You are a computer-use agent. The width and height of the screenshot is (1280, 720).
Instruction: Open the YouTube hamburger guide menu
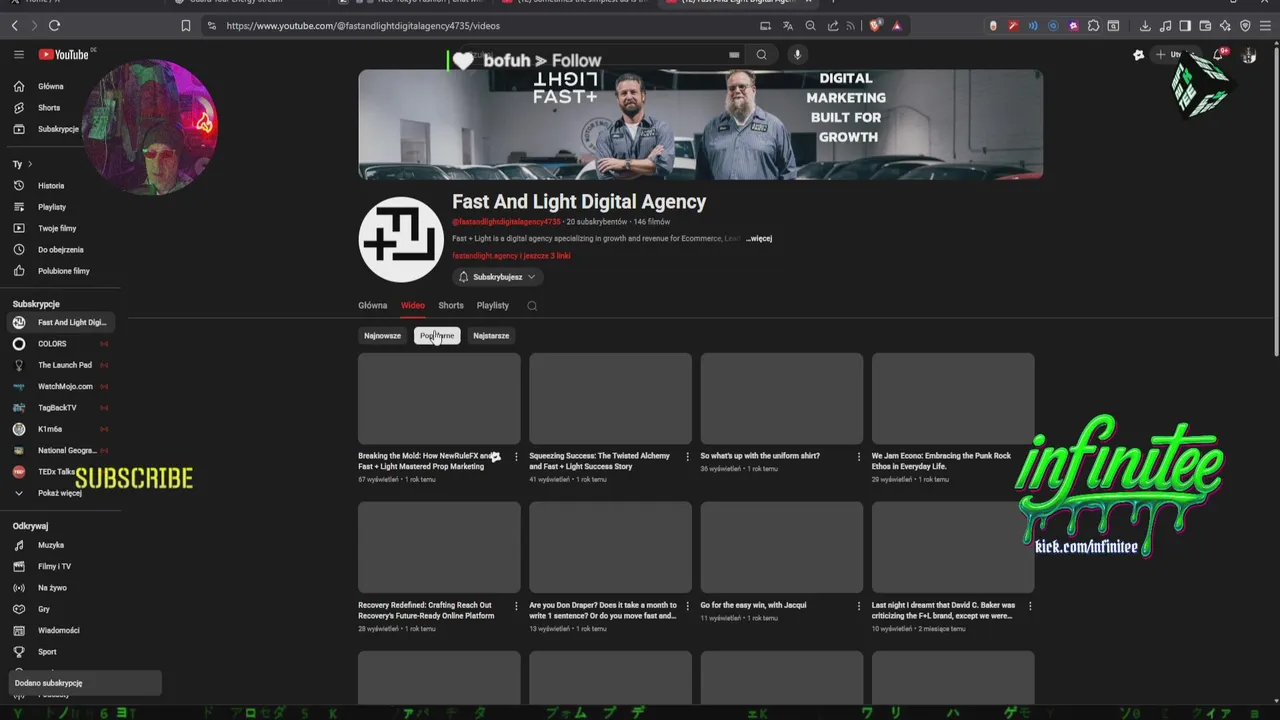(18, 54)
